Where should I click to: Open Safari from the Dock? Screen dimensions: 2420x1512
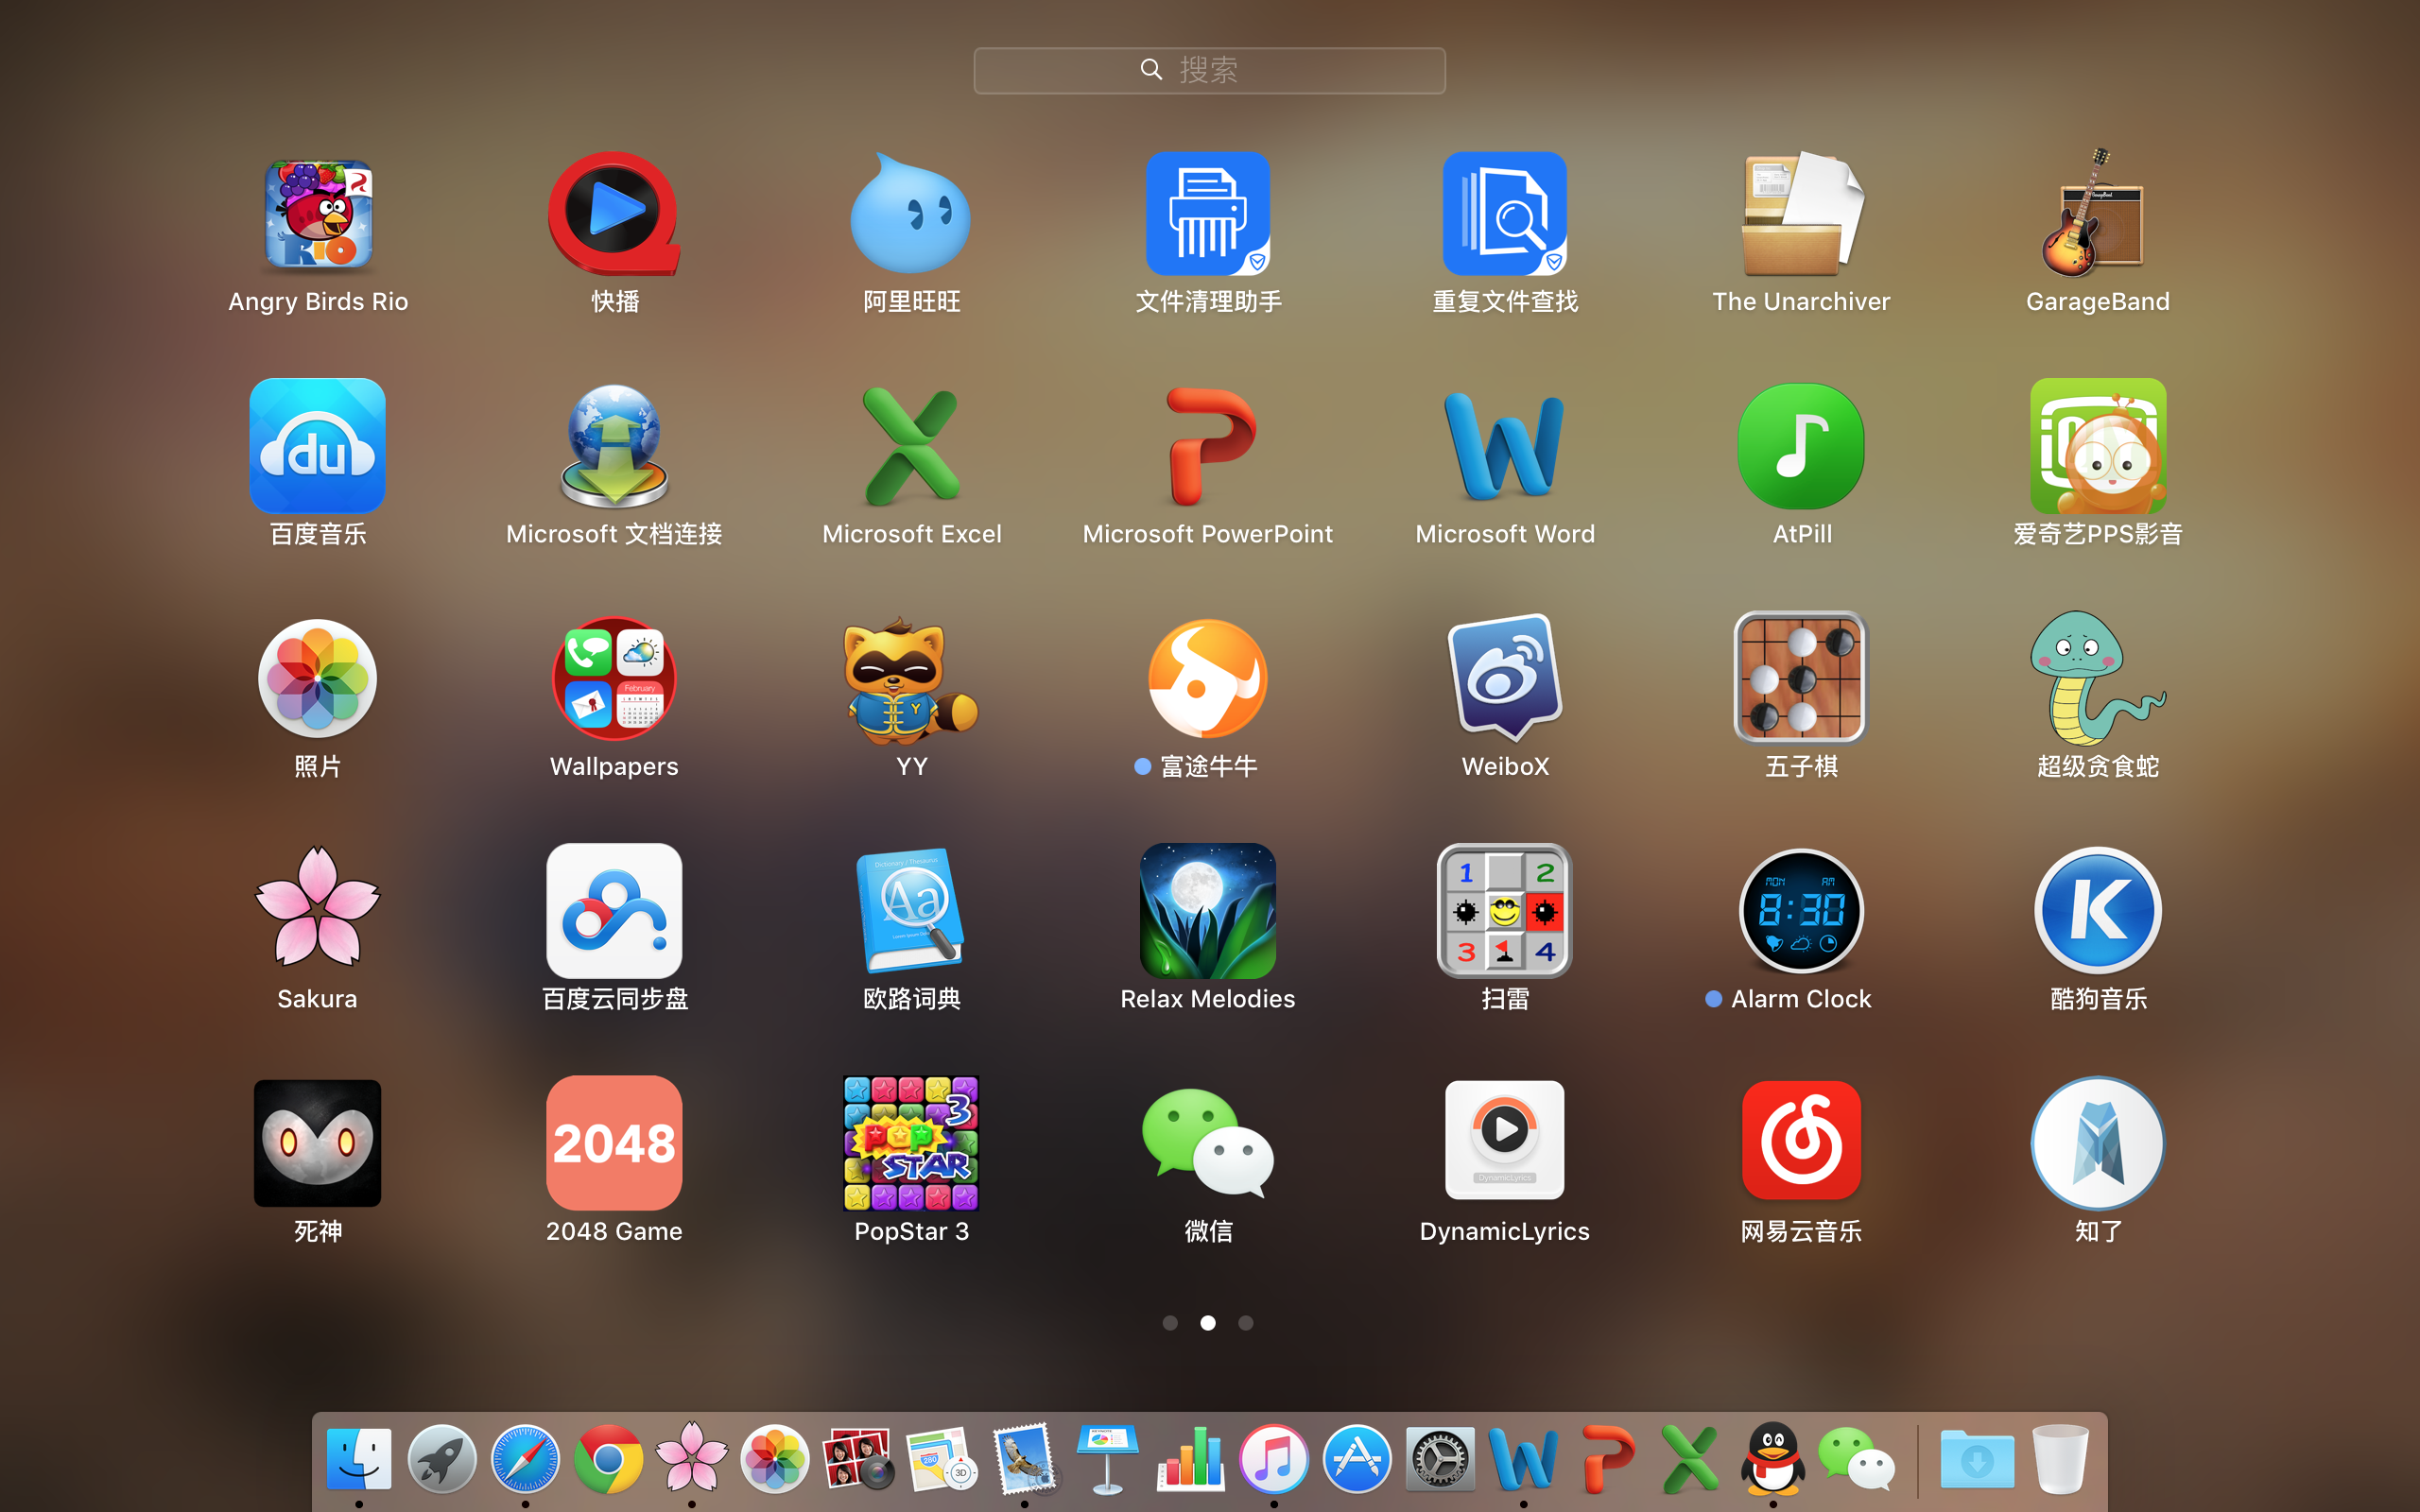coord(525,1459)
